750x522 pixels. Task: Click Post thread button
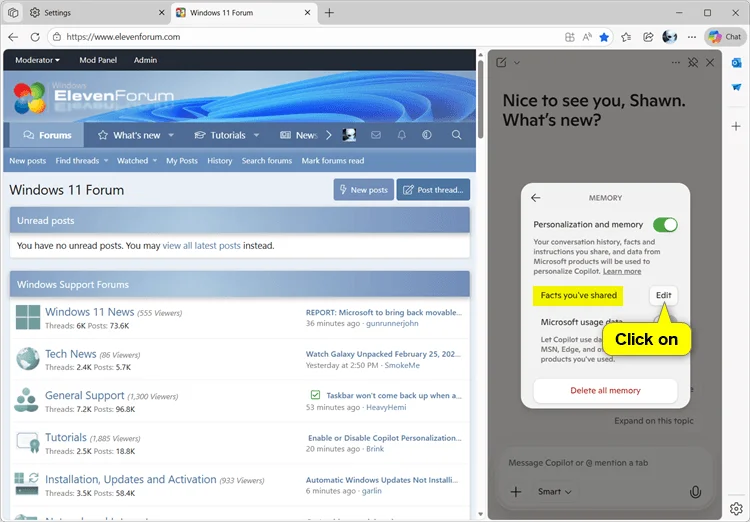tap(433, 190)
